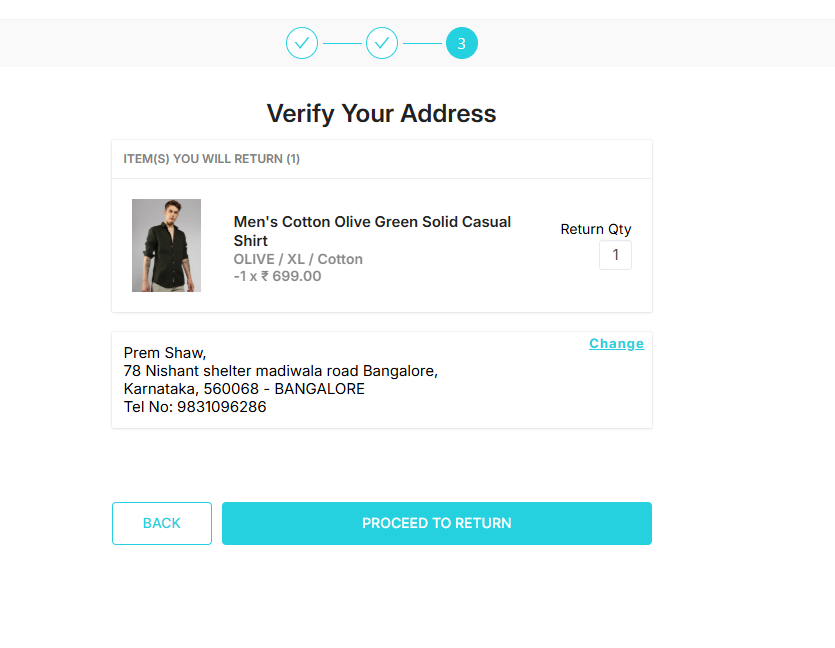Click the connector line between steps two and three
Screen dimensions: 835x648
tap(422, 43)
